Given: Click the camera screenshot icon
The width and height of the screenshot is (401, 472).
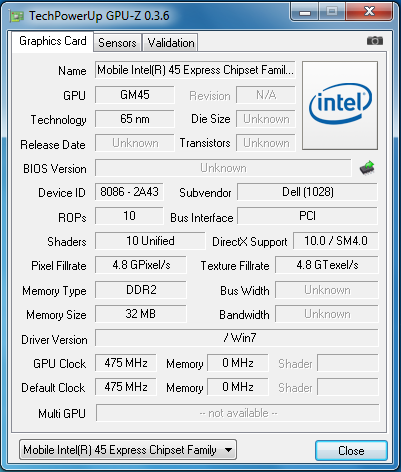Looking at the screenshot, I should tap(375, 41).
